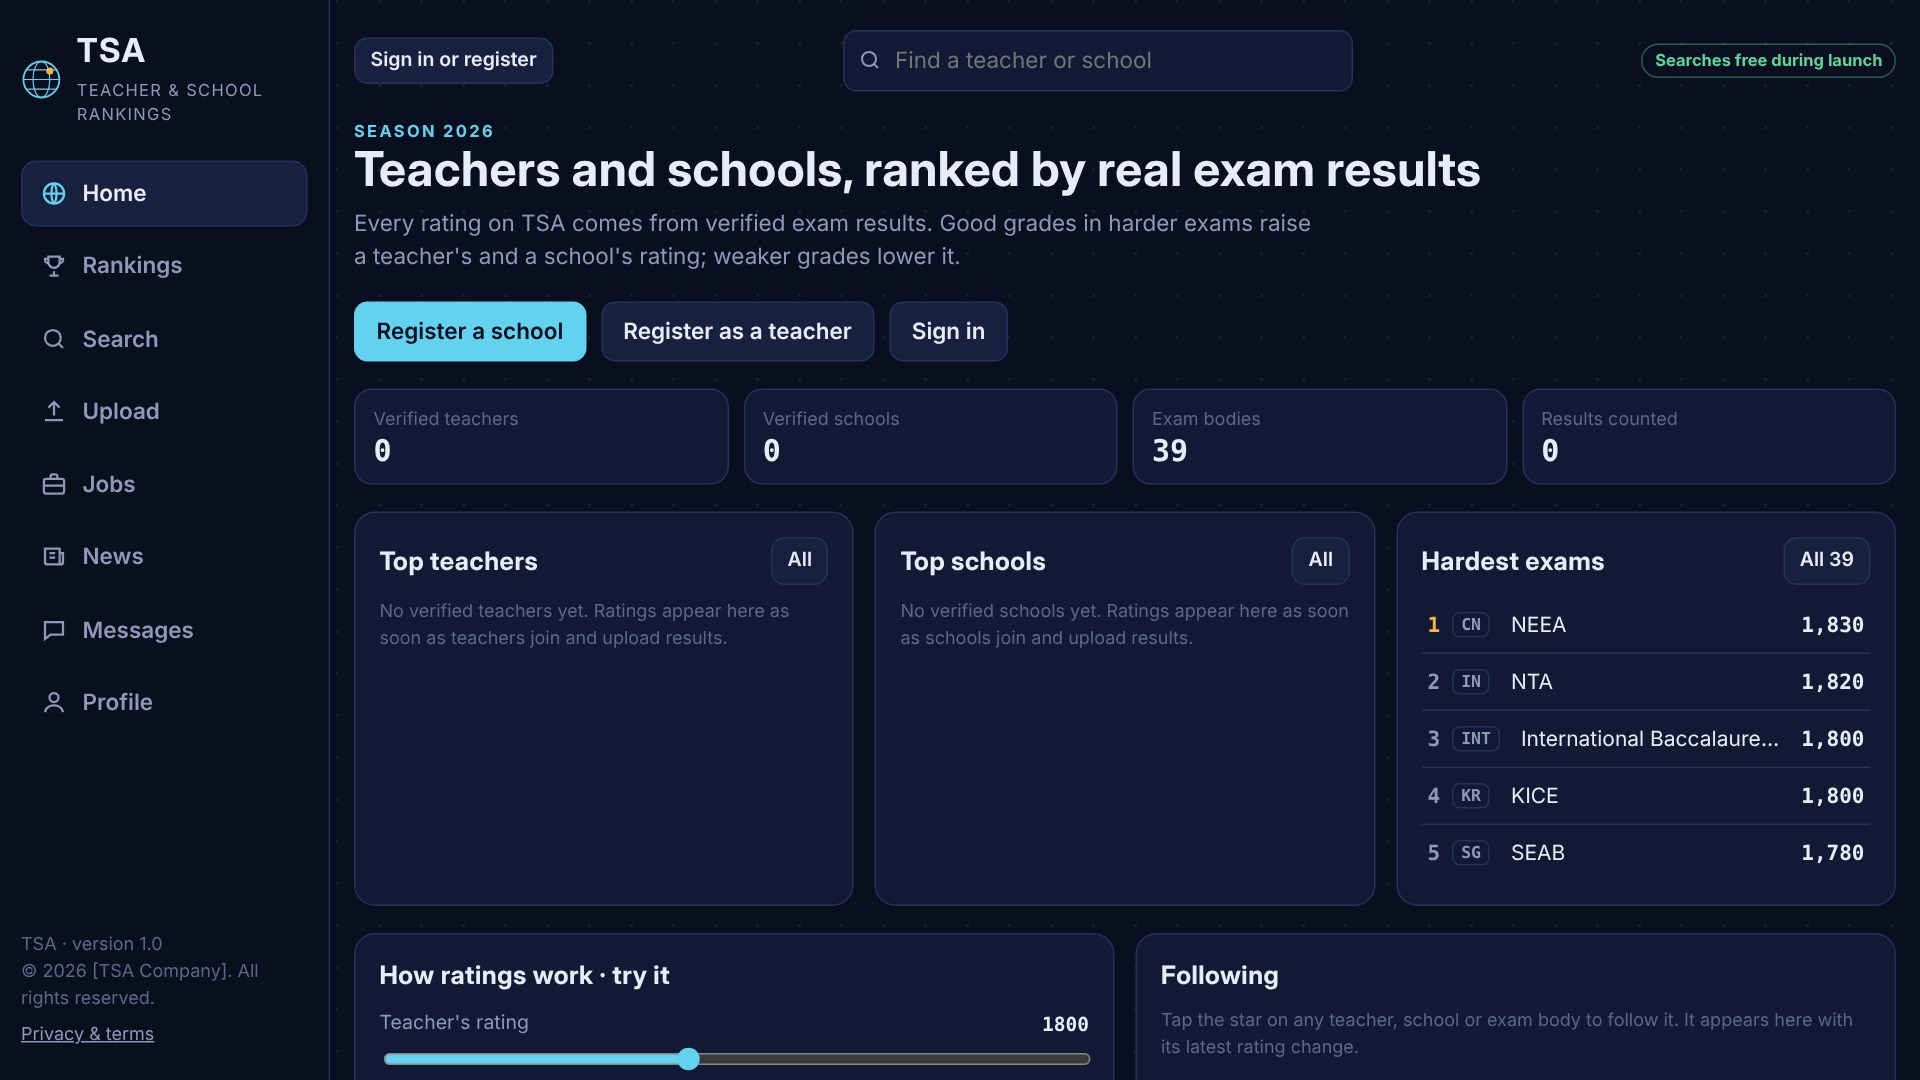Click the Rankings trophy icon
This screenshot has height=1080, width=1920.
coord(54,265)
